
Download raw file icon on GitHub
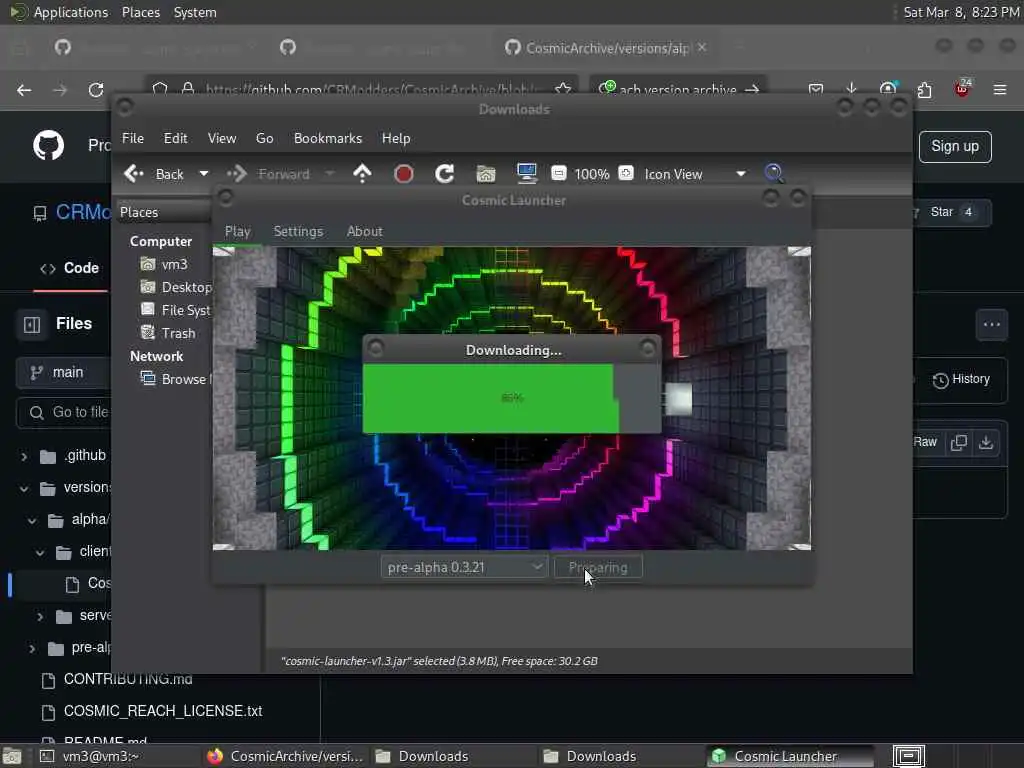pyautogui.click(x=986, y=442)
